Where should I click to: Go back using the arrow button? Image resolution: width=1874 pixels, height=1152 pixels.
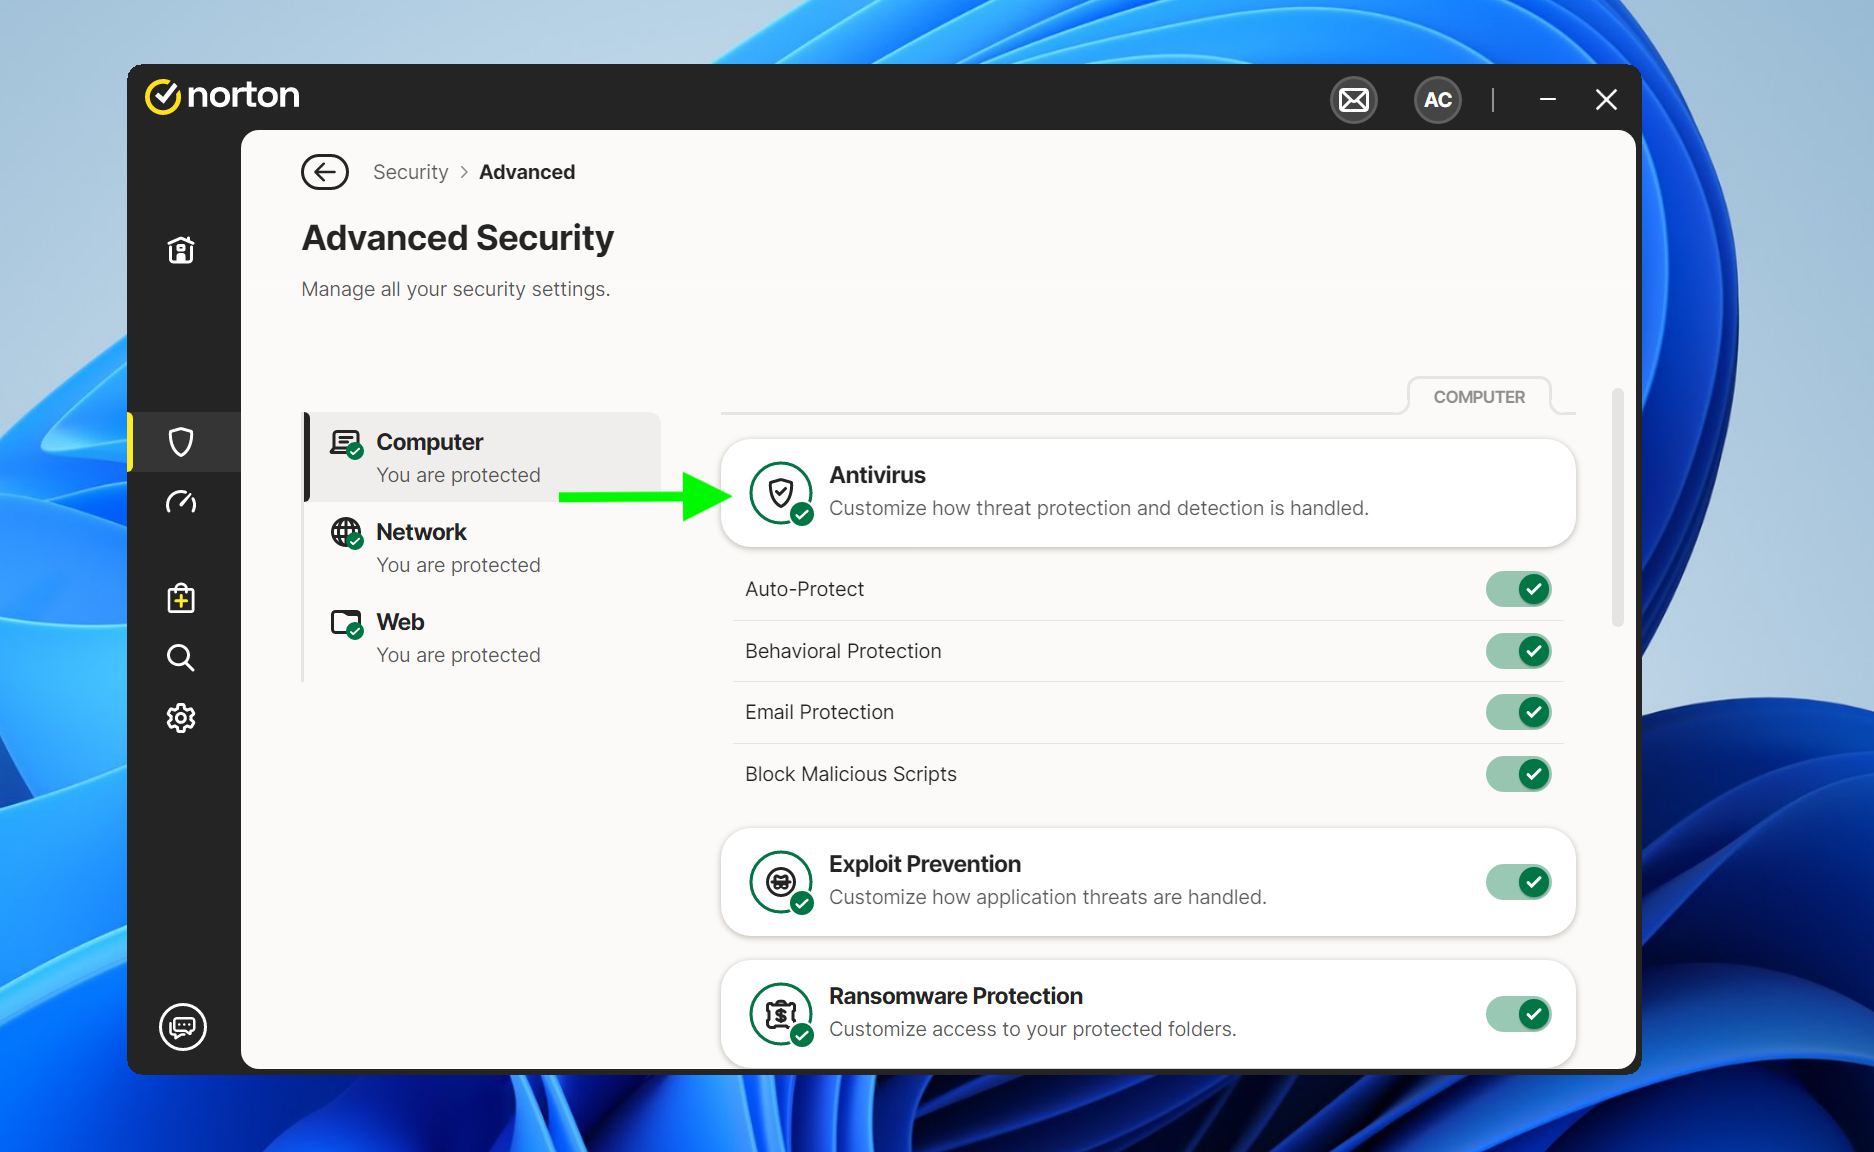pyautogui.click(x=325, y=172)
